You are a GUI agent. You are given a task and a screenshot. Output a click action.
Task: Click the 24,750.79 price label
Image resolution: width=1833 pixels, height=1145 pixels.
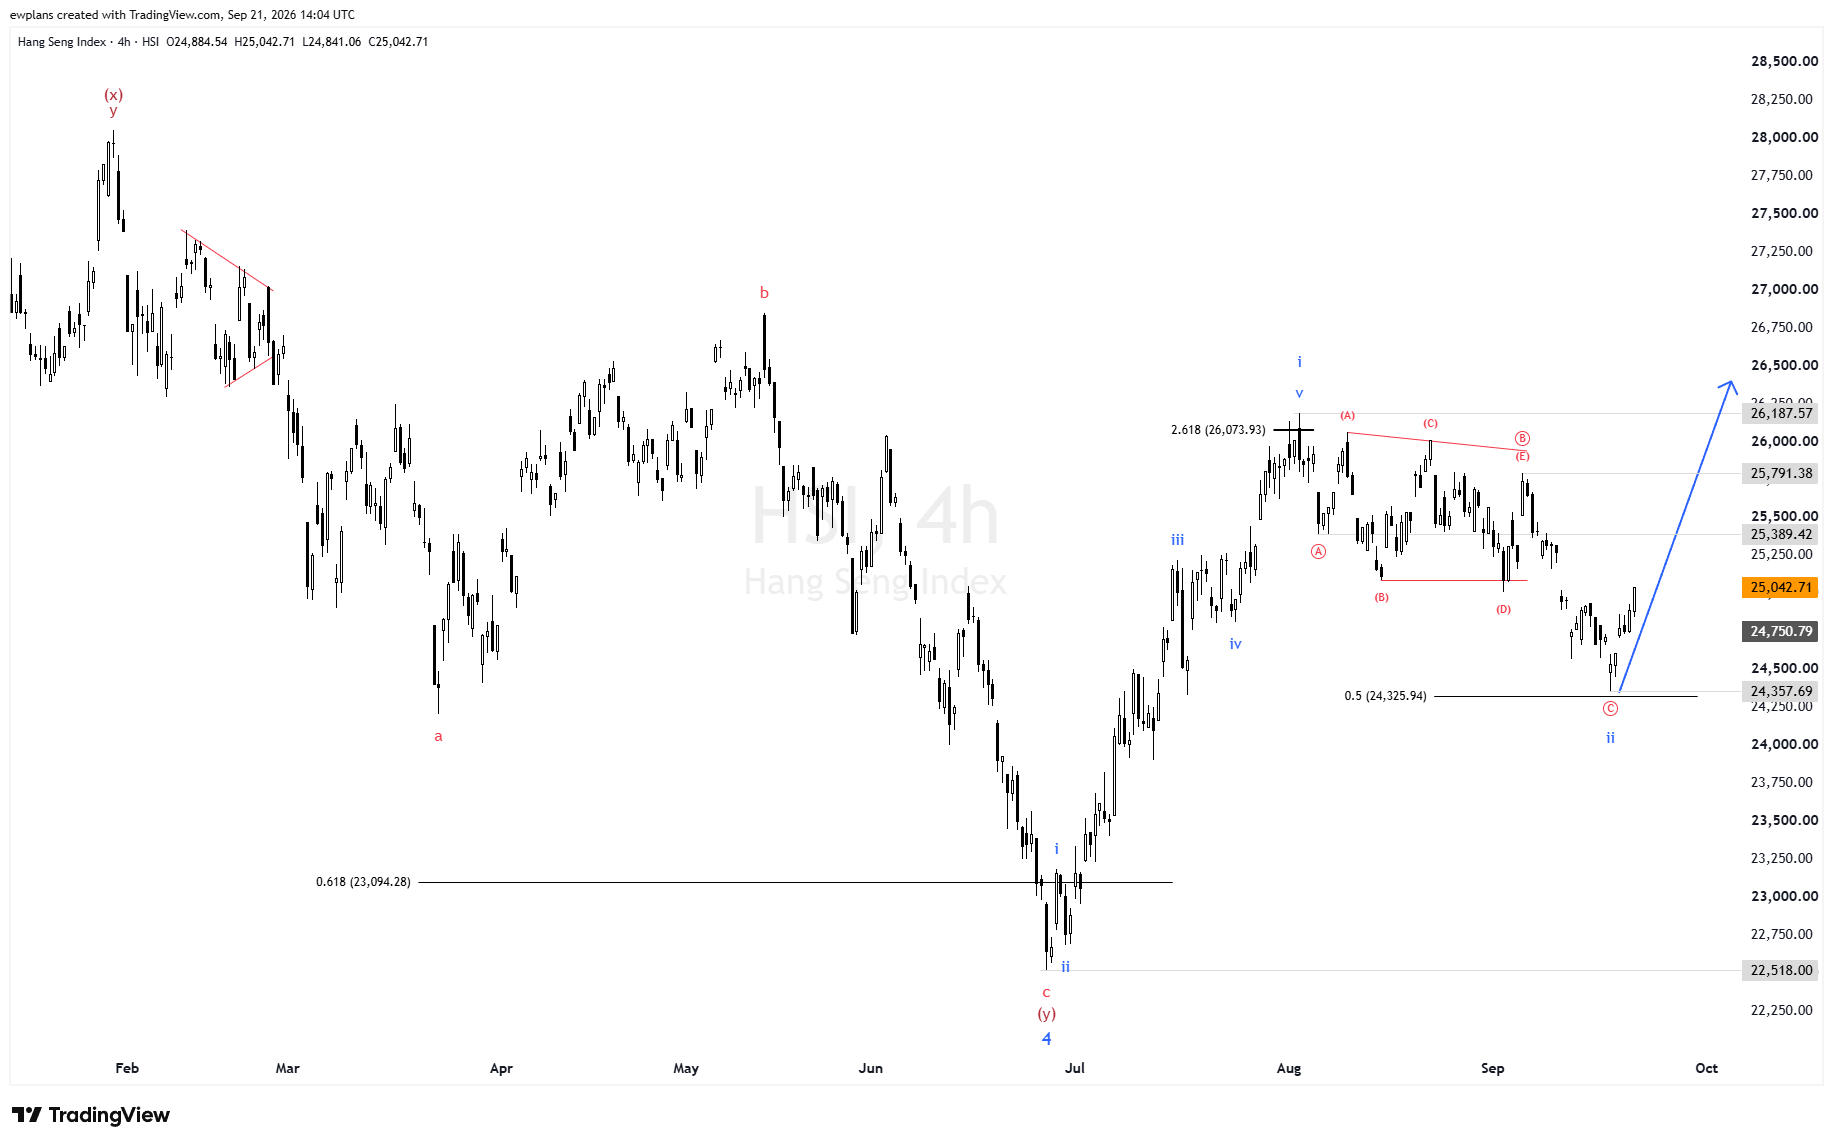[1780, 631]
